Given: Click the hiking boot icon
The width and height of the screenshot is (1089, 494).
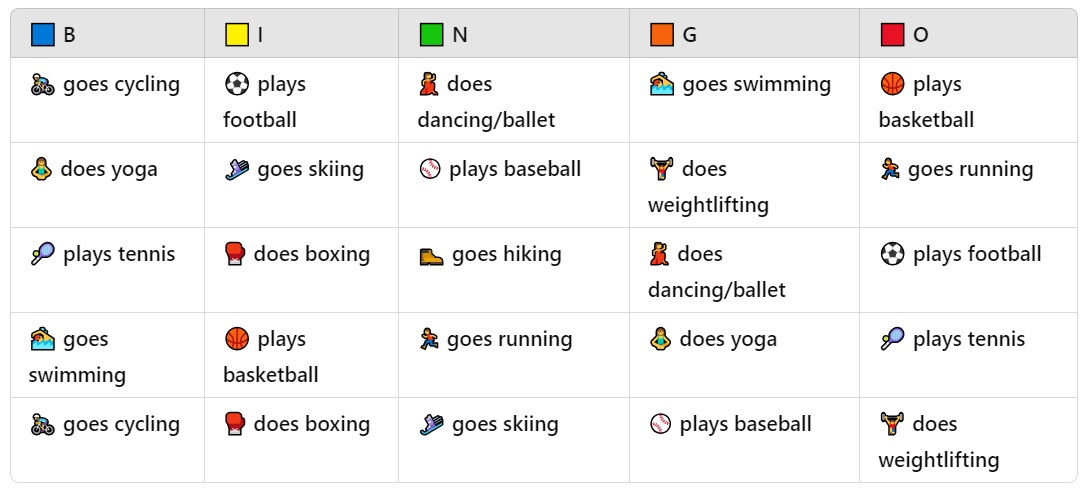Looking at the screenshot, I should (431, 256).
